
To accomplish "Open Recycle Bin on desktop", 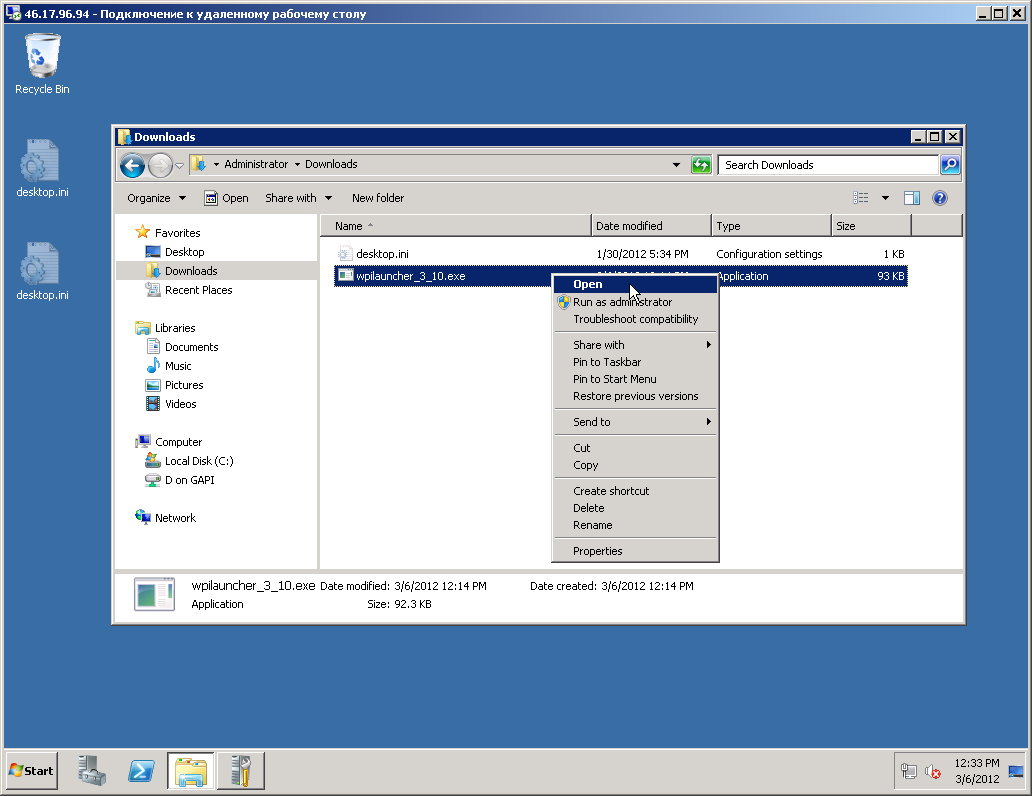I will pos(42,64).
